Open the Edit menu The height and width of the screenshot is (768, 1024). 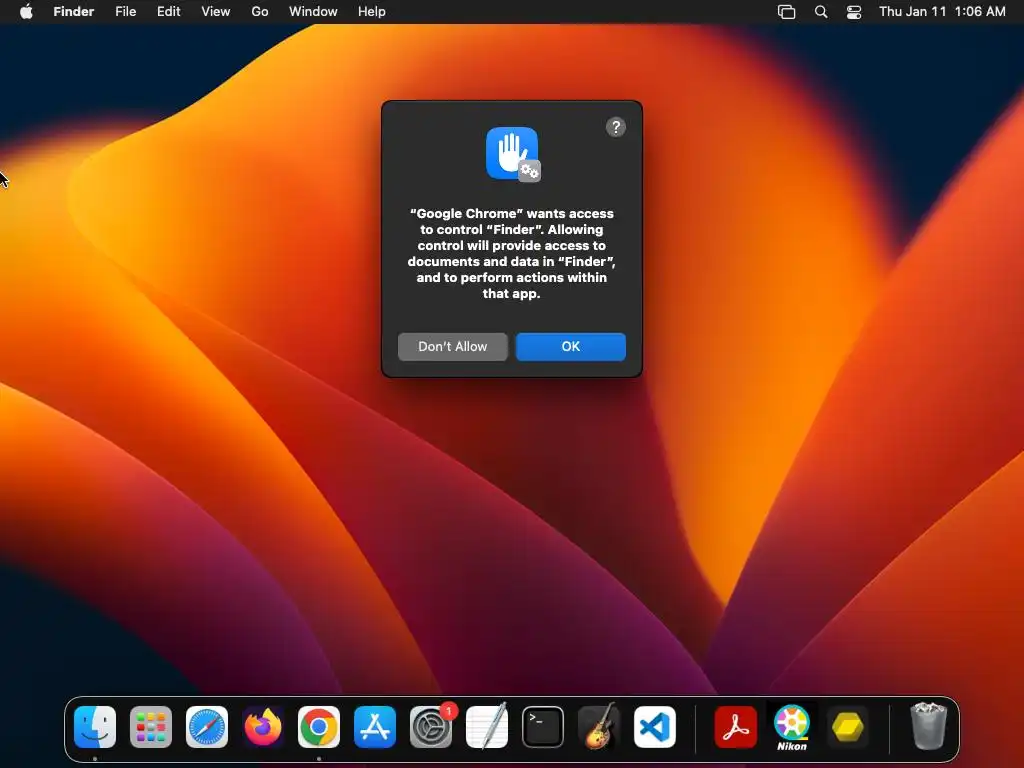(168, 12)
